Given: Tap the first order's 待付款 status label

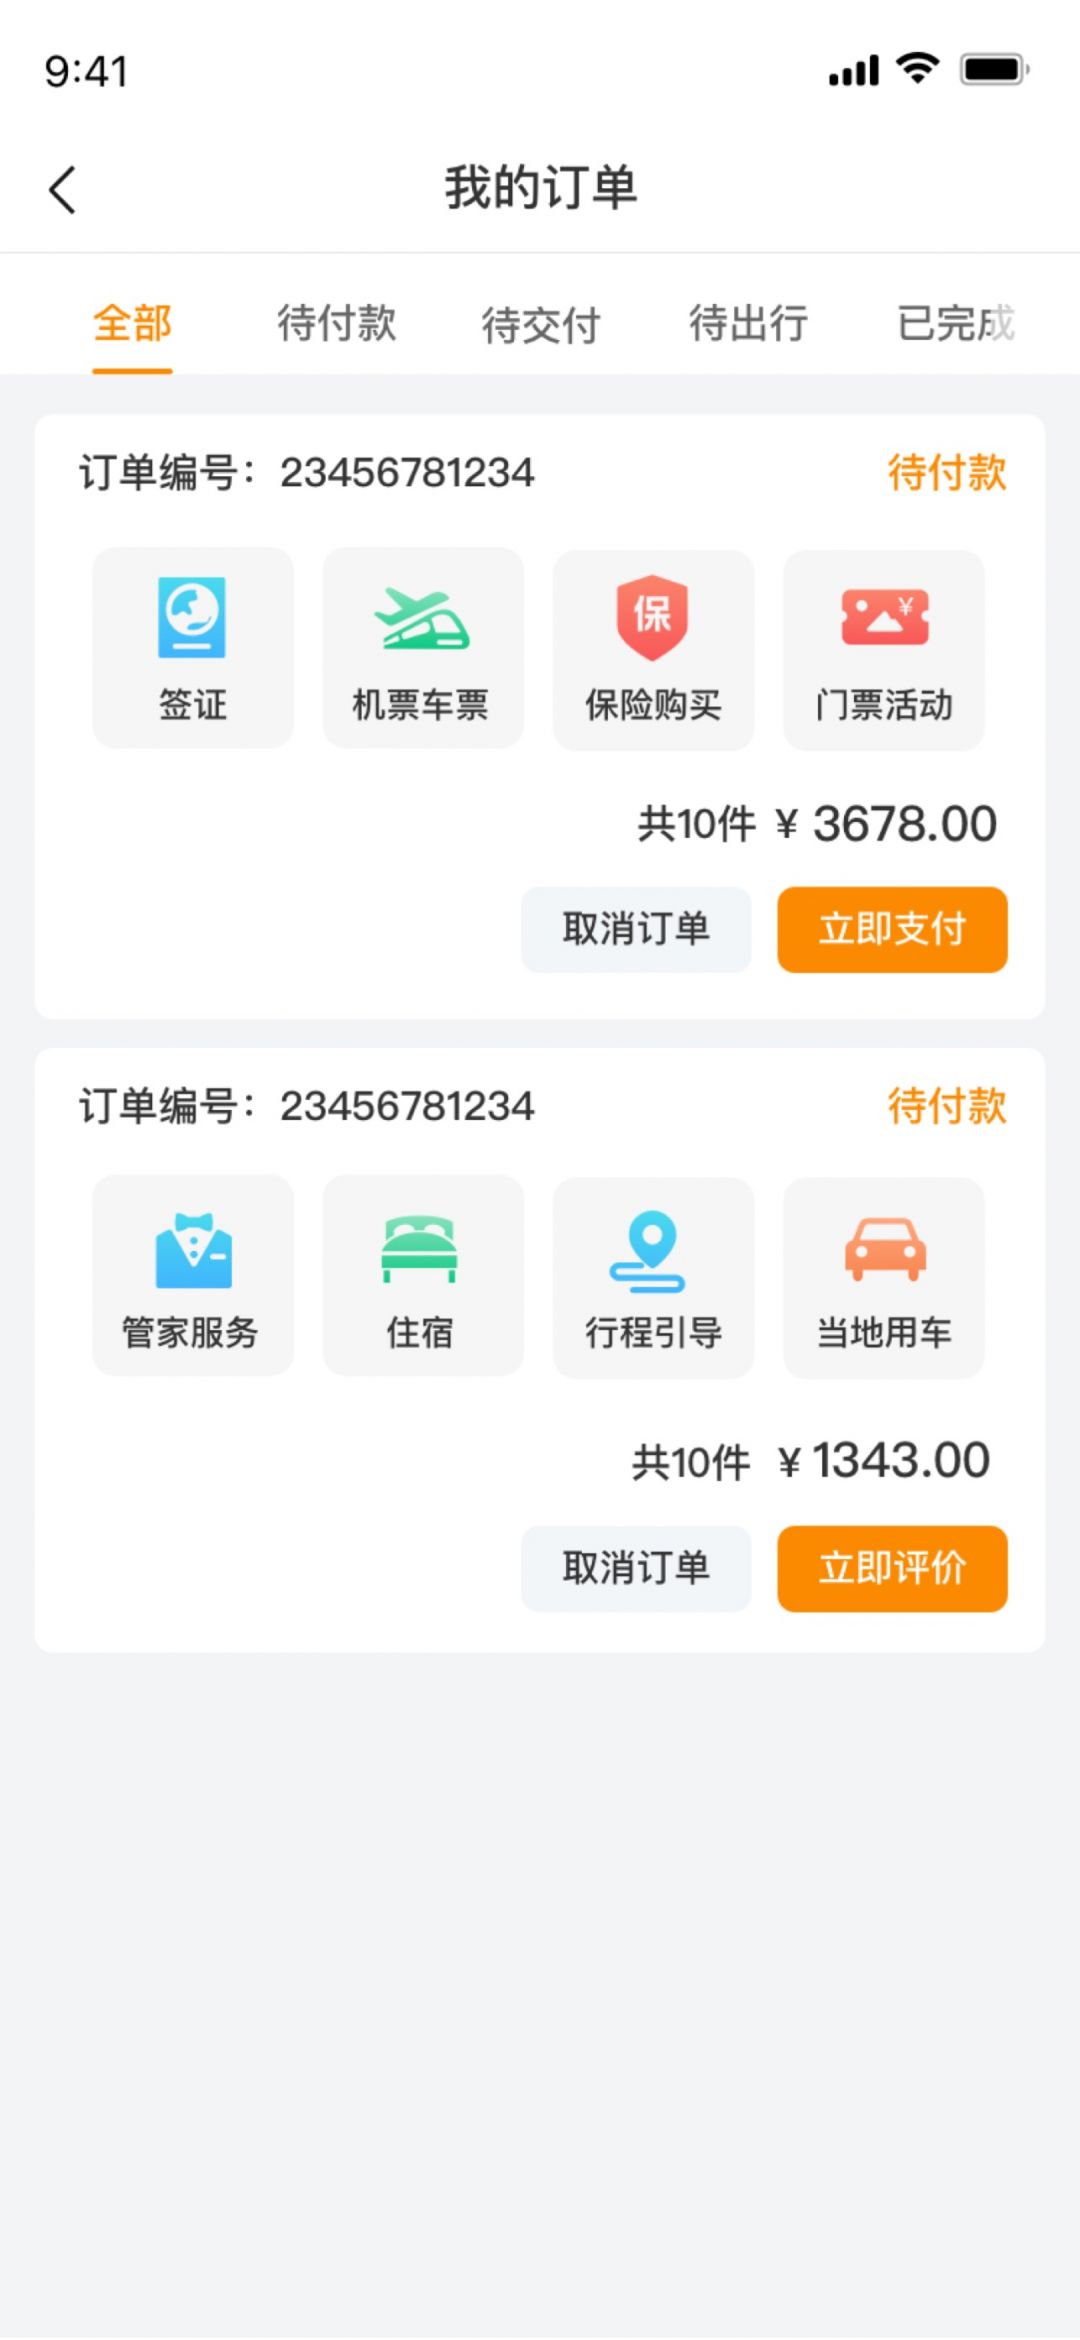Looking at the screenshot, I should (x=947, y=472).
